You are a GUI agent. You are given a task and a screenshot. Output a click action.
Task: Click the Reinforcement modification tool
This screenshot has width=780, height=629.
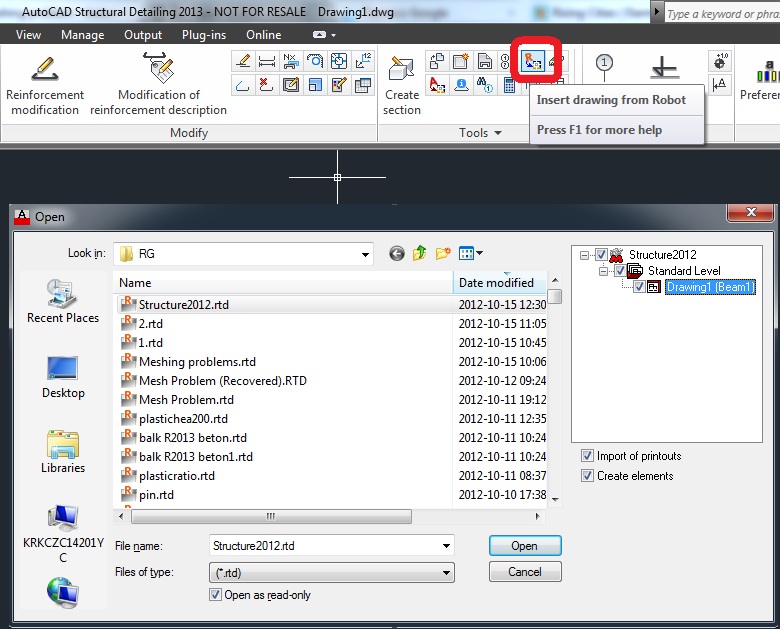(44, 85)
